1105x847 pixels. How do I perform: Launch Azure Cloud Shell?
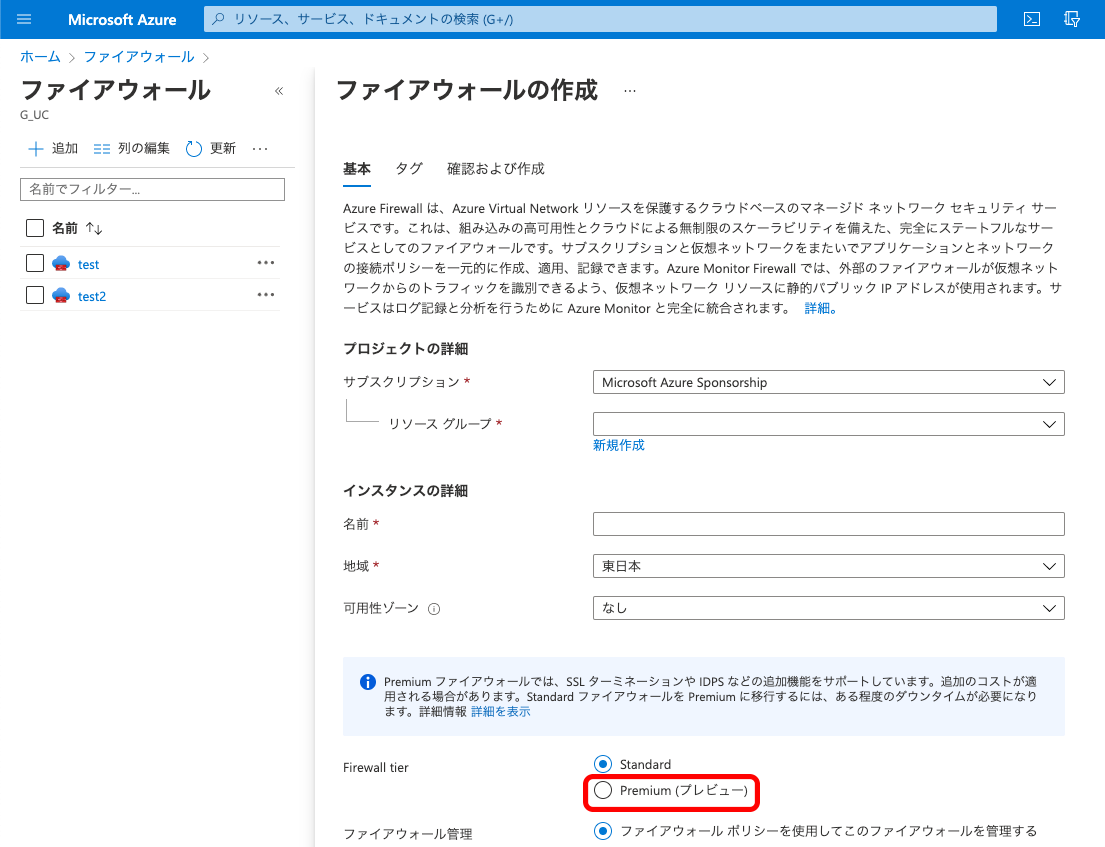click(1031, 19)
